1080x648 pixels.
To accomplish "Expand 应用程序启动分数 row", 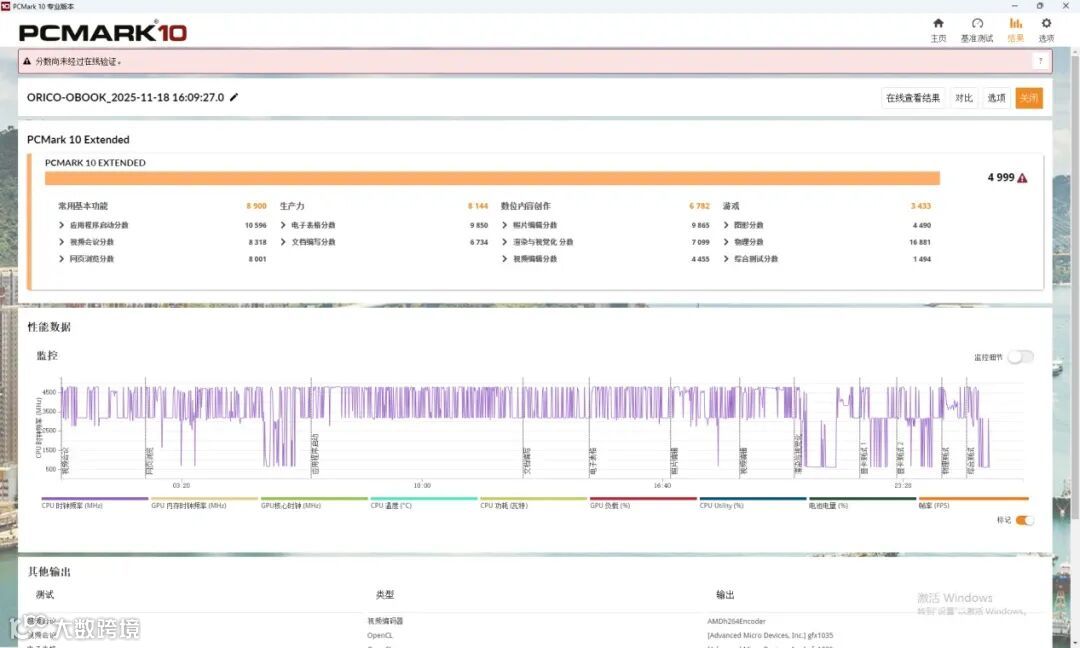I will click(61, 225).
